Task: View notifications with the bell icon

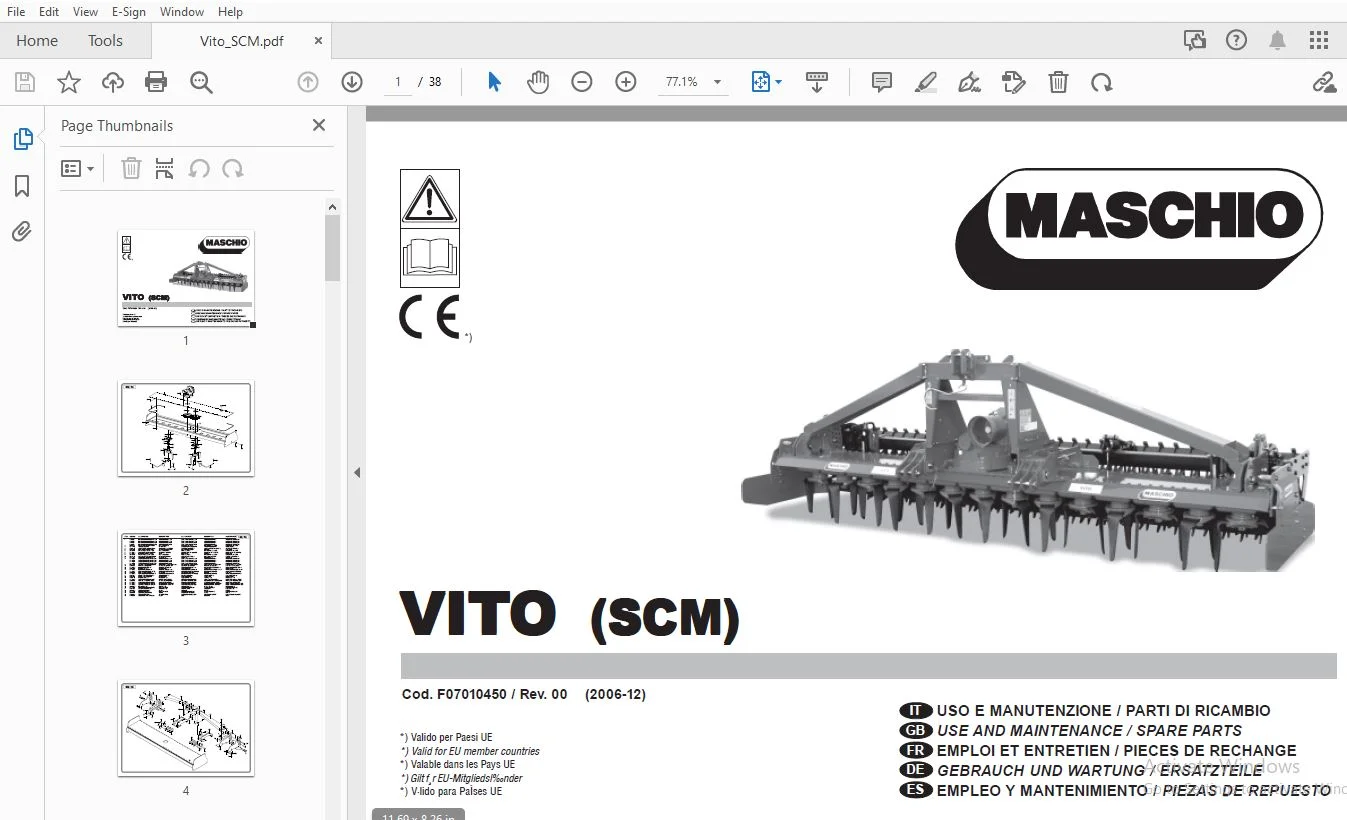Action: tap(1278, 40)
